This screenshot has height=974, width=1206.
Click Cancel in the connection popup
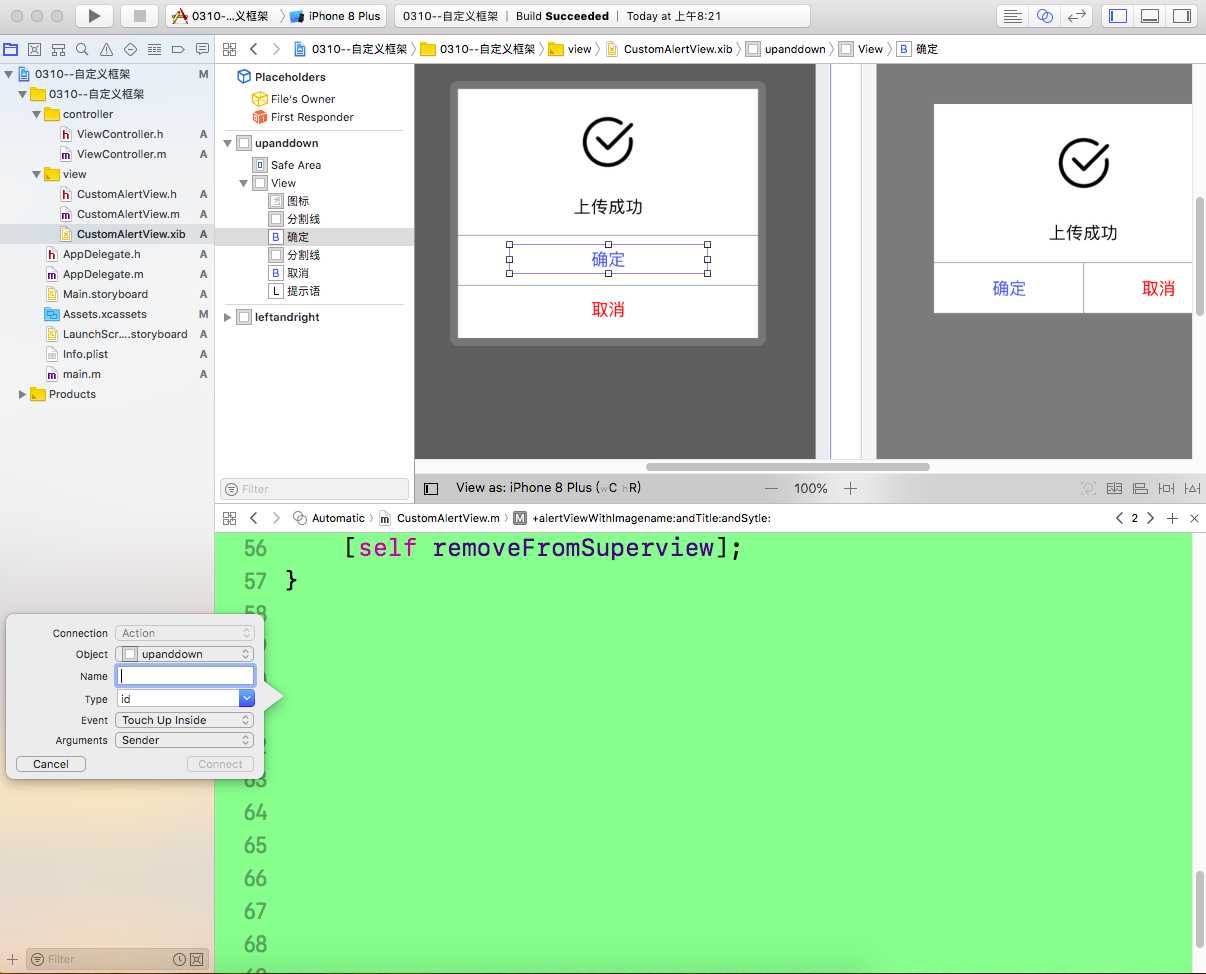point(51,764)
